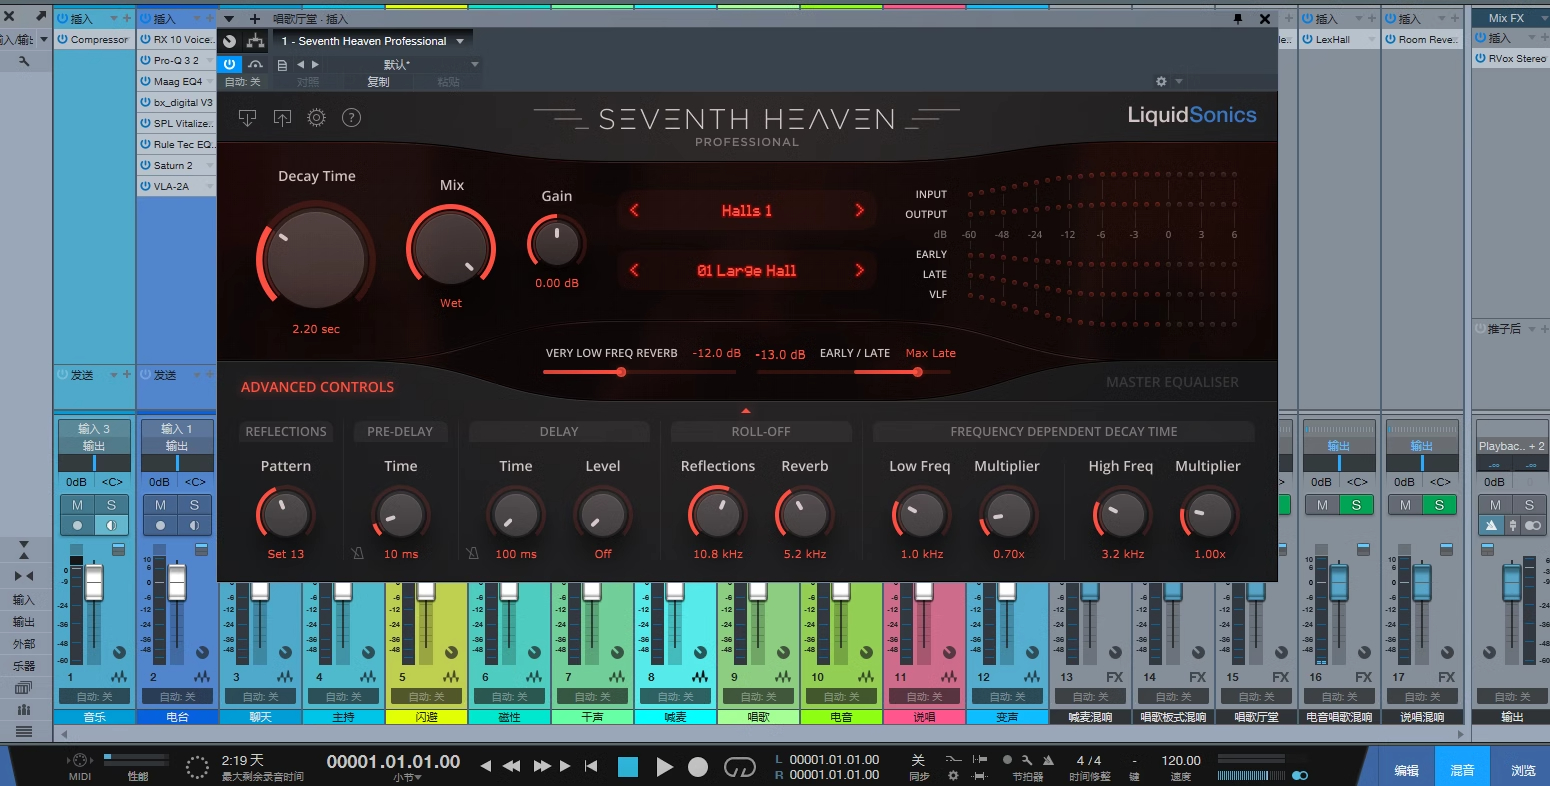Solo channel 1 音乐
The height and width of the screenshot is (786, 1550).
point(111,505)
